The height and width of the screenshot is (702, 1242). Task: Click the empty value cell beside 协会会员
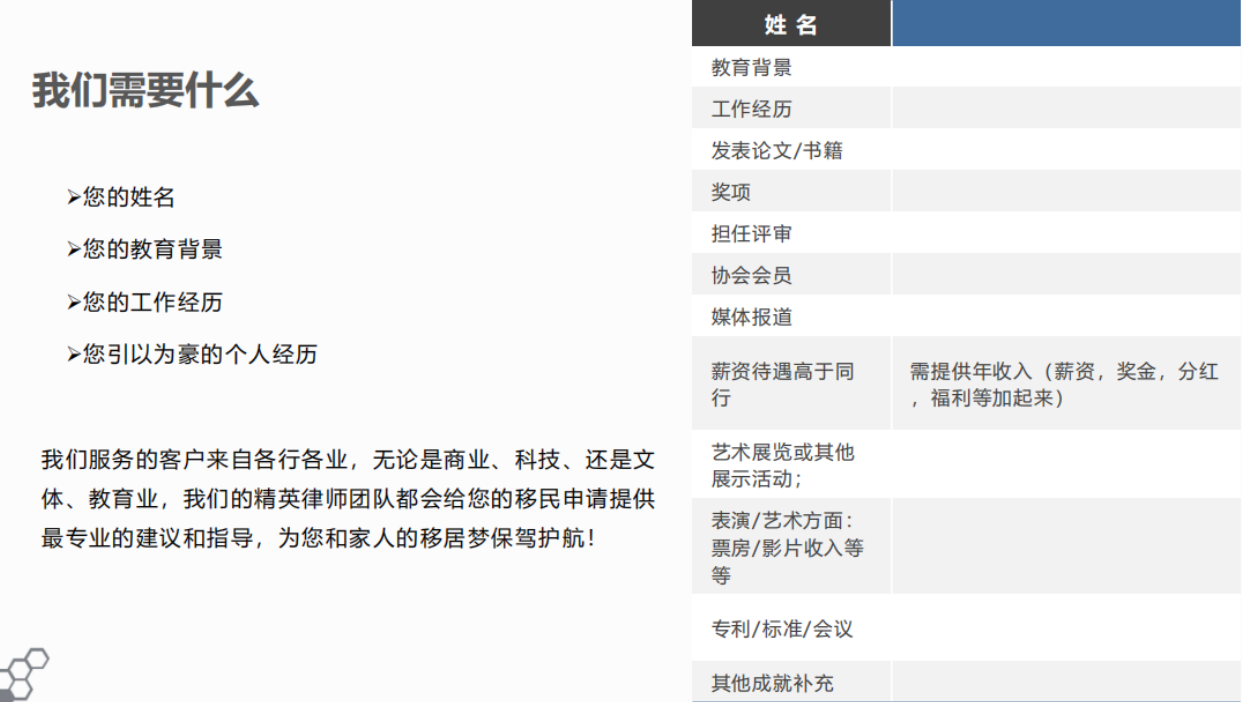(1066, 275)
